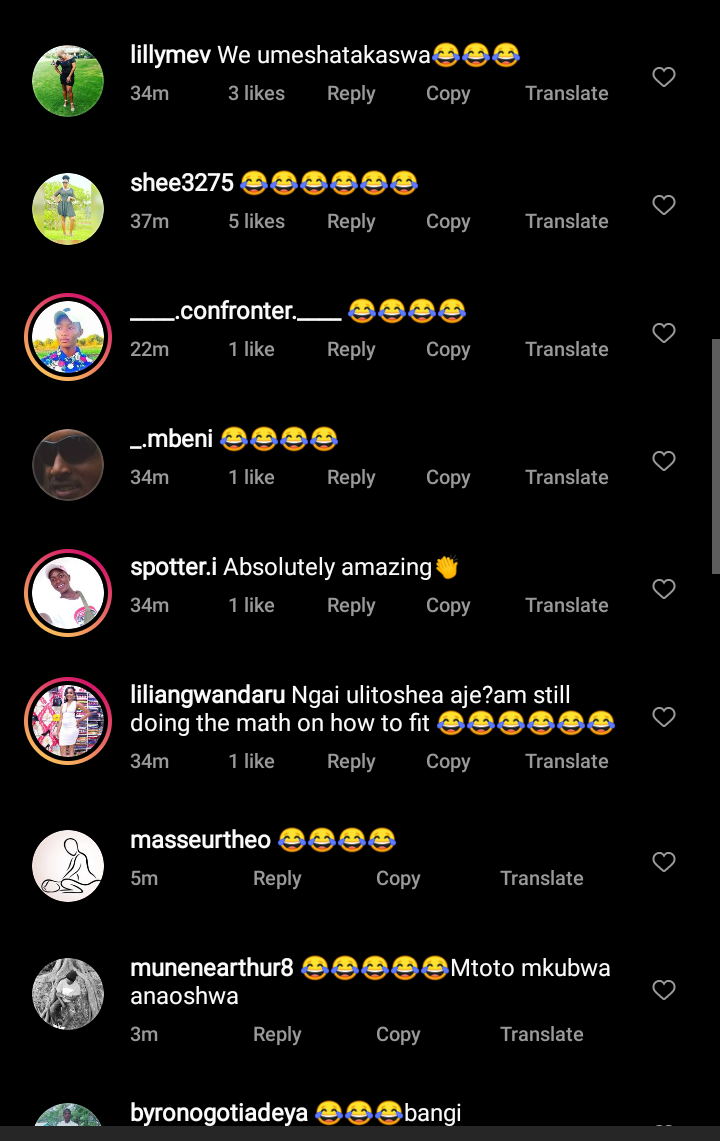The height and width of the screenshot is (1141, 720).
Task: Click the comments scrollbar thumb
Action: click(716, 456)
